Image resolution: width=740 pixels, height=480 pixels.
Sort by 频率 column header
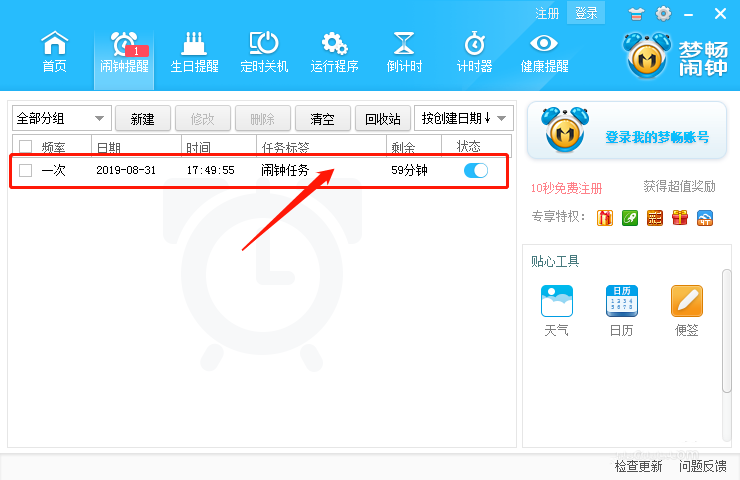click(53, 147)
